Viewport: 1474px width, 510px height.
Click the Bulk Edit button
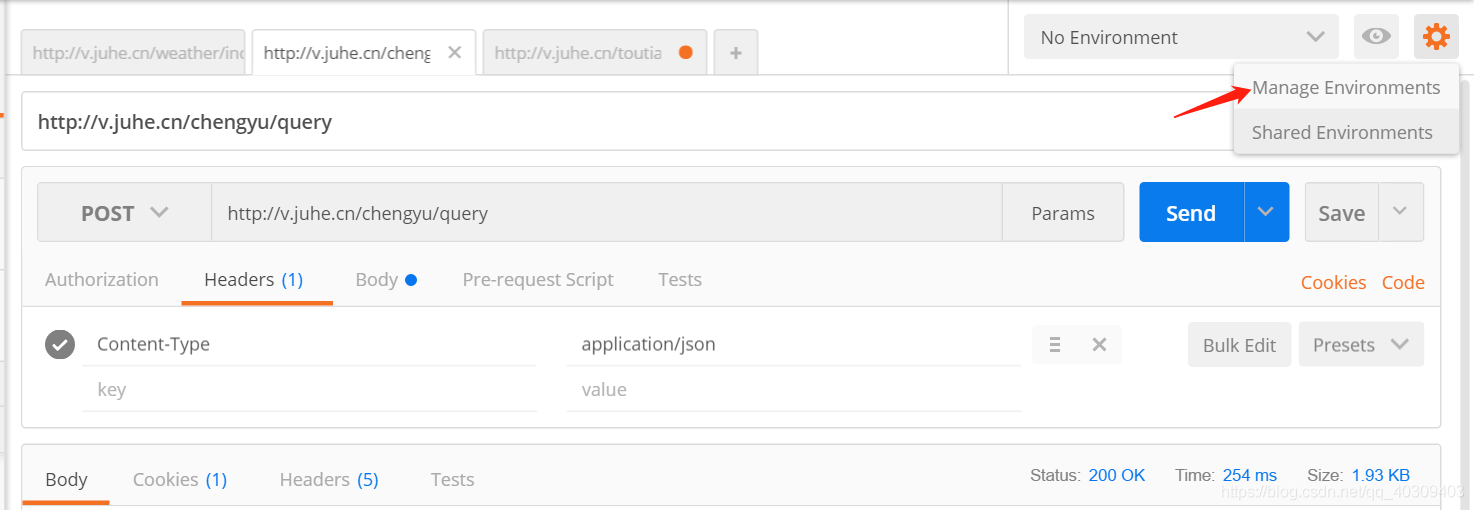(1239, 345)
